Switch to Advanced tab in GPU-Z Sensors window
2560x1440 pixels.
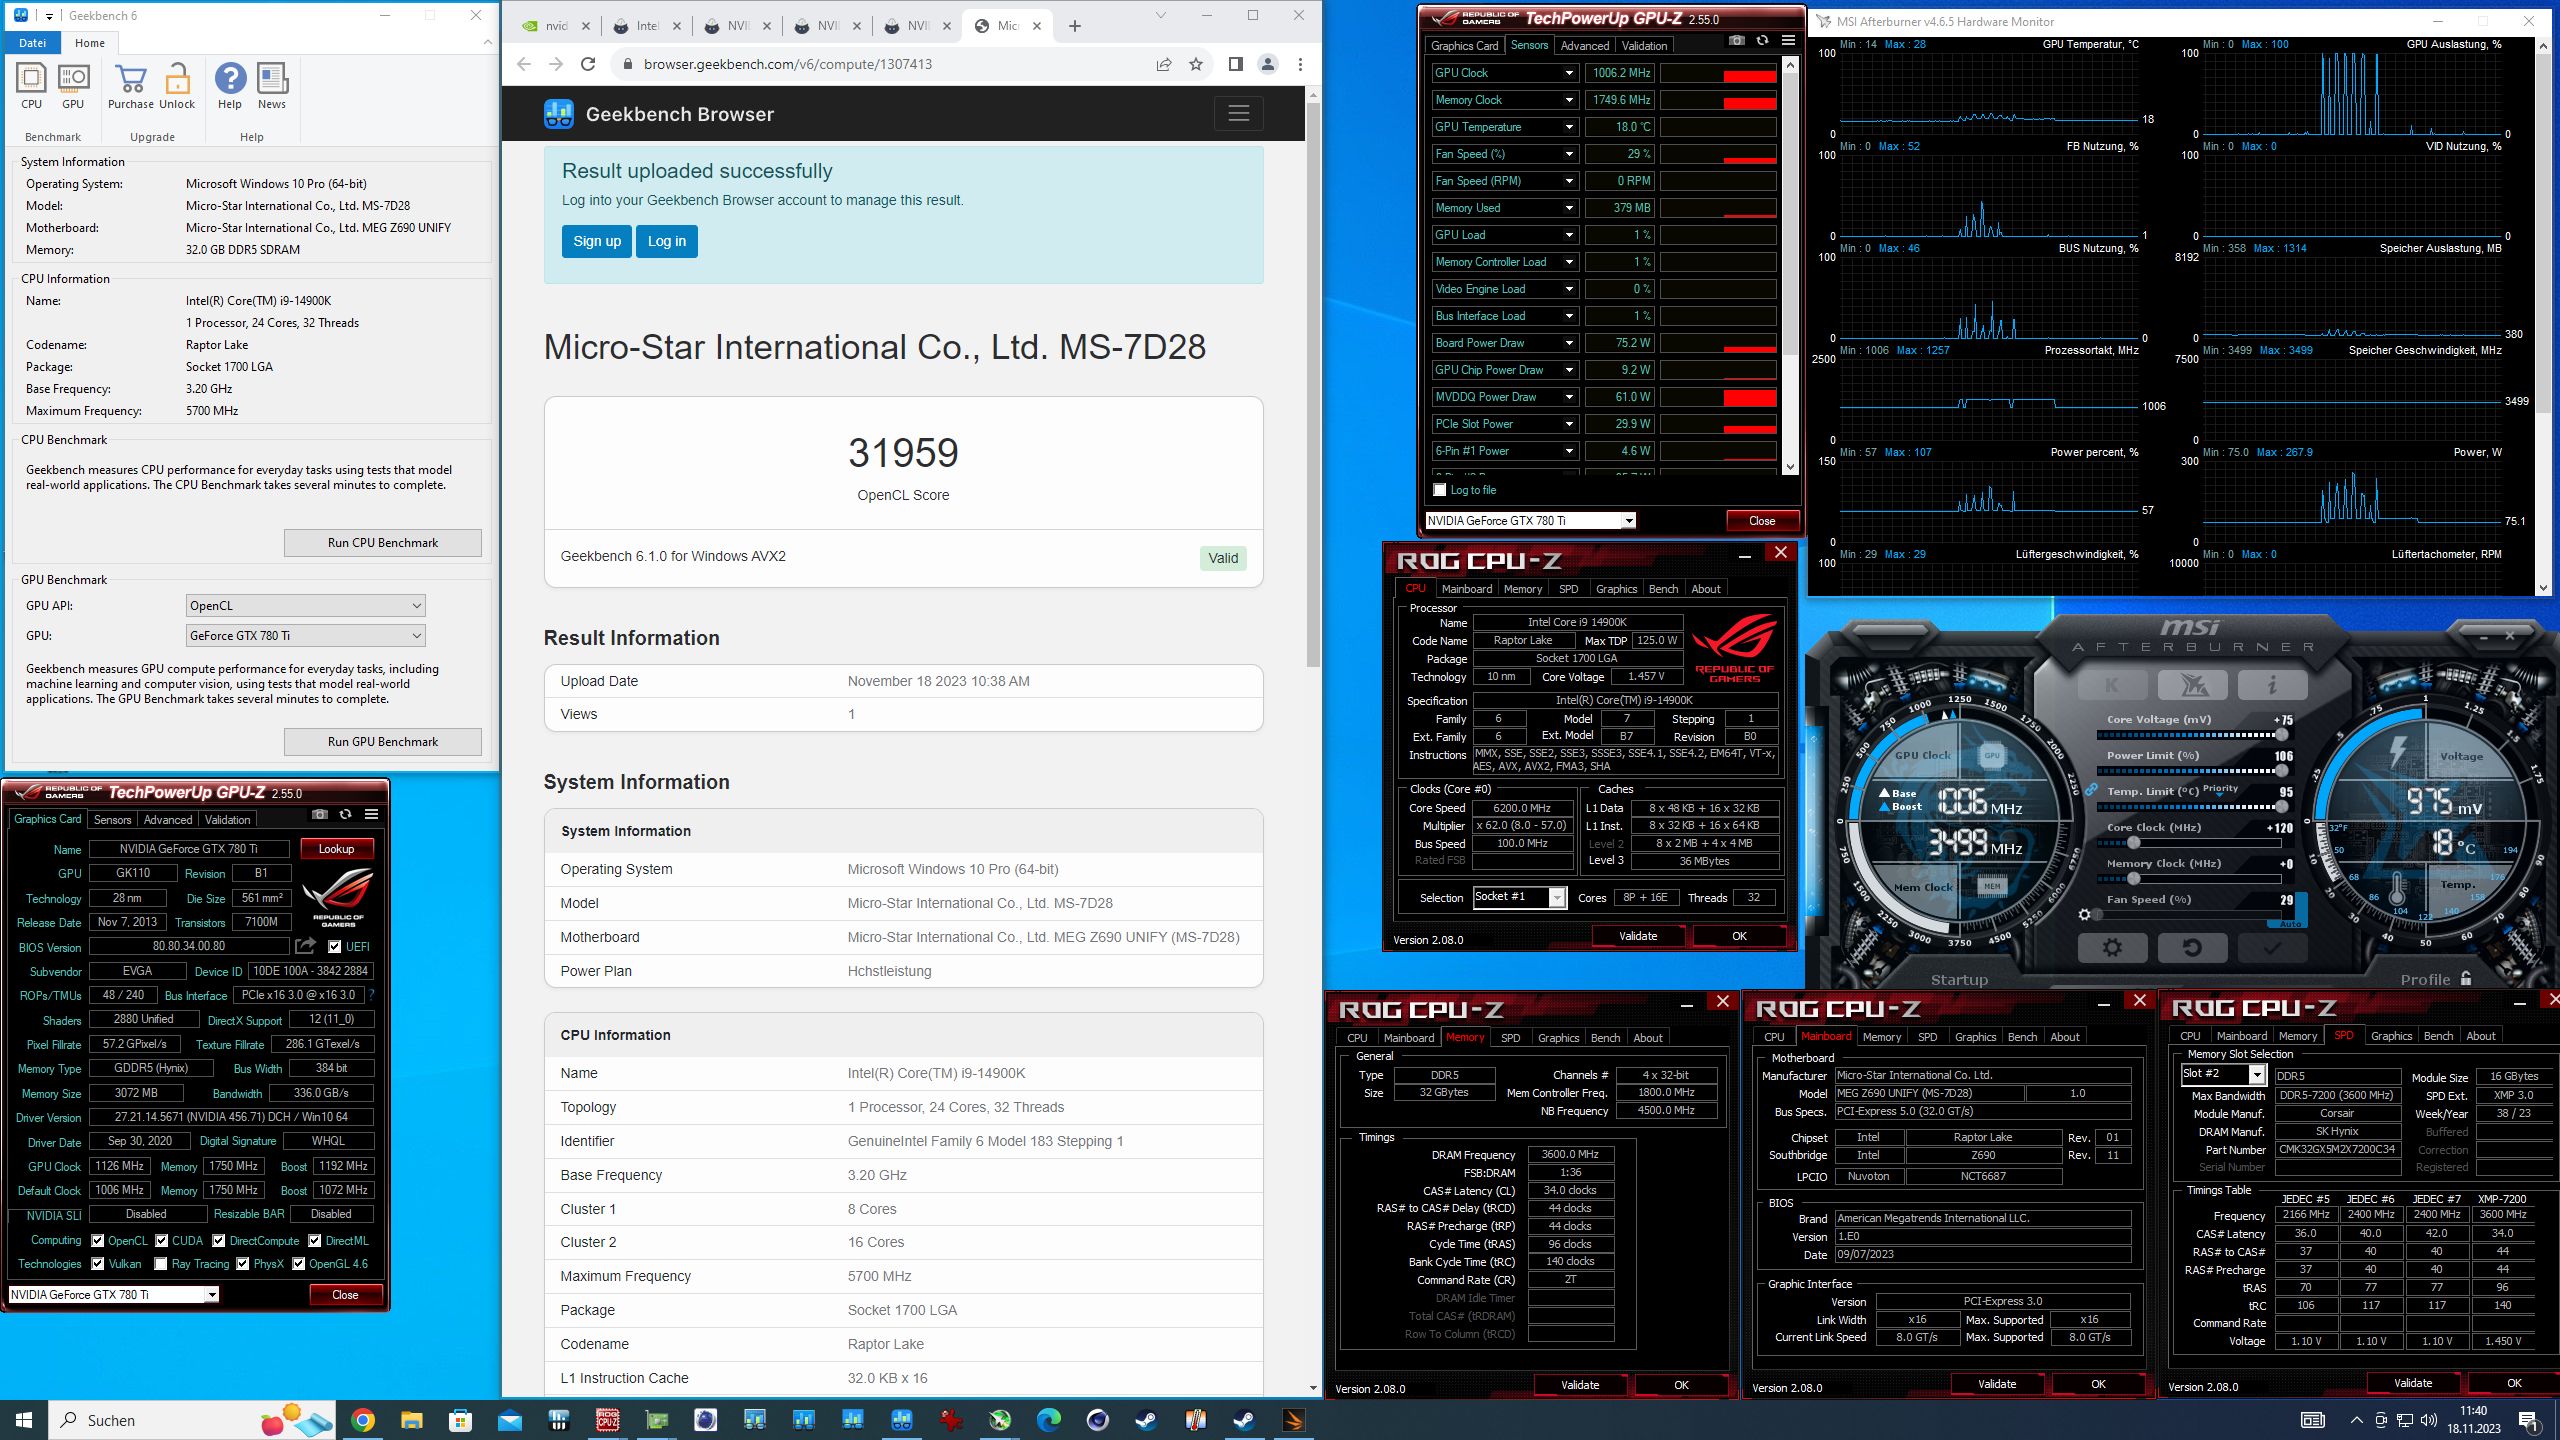(x=1585, y=45)
